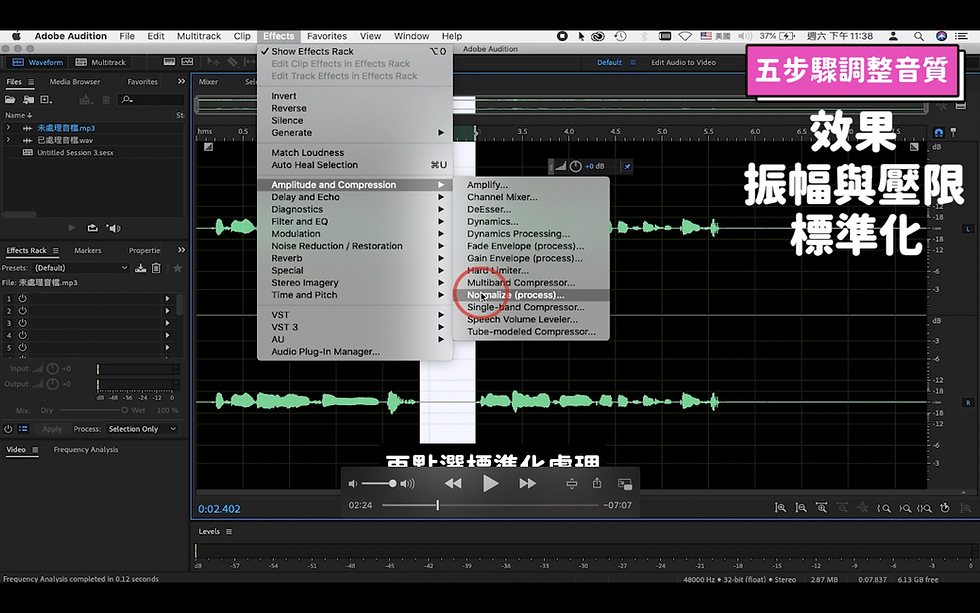
Task: Open the Frequency Analysis tab
Action: coord(86,450)
